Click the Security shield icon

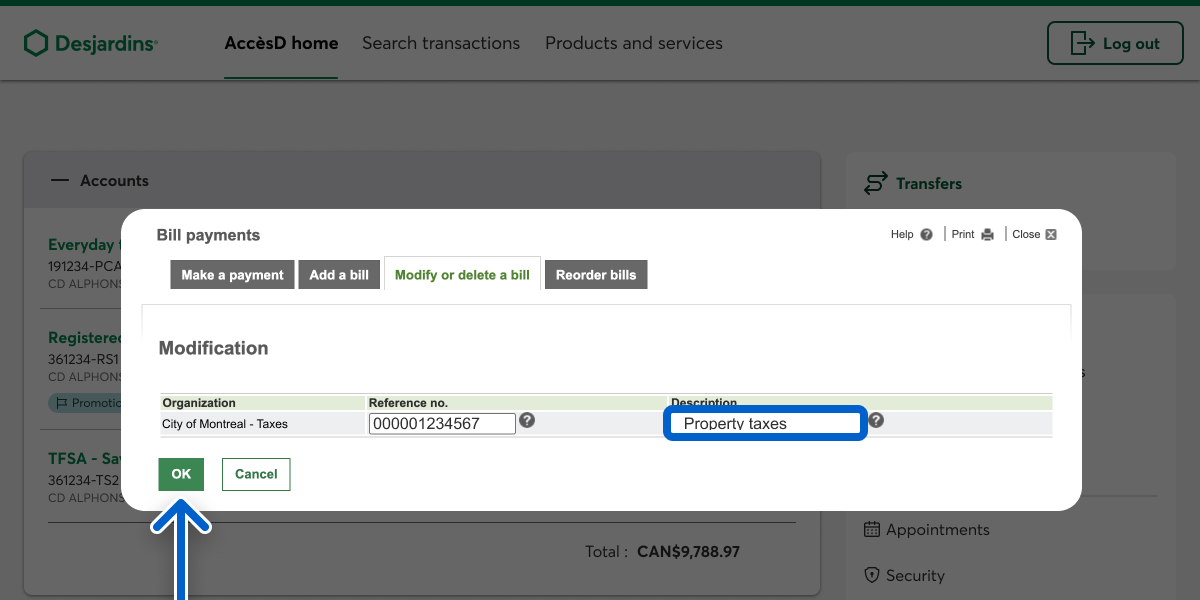click(x=872, y=575)
